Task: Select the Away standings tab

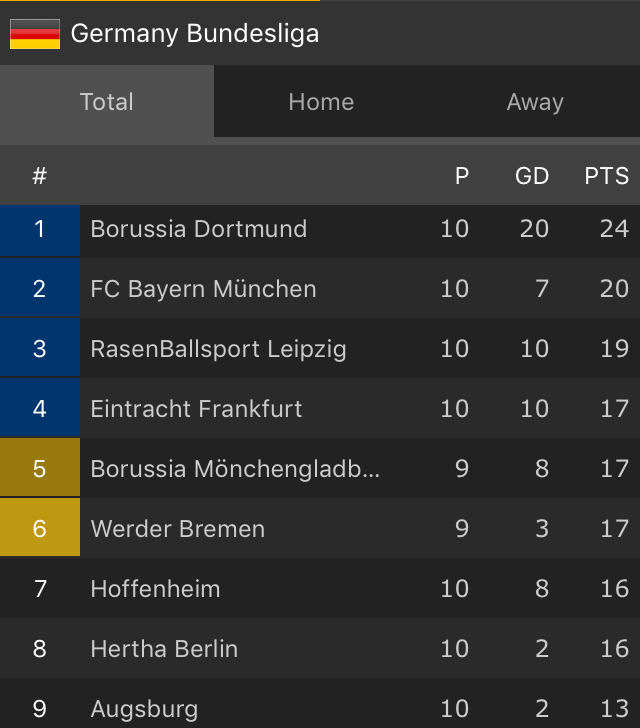Action: point(535,101)
